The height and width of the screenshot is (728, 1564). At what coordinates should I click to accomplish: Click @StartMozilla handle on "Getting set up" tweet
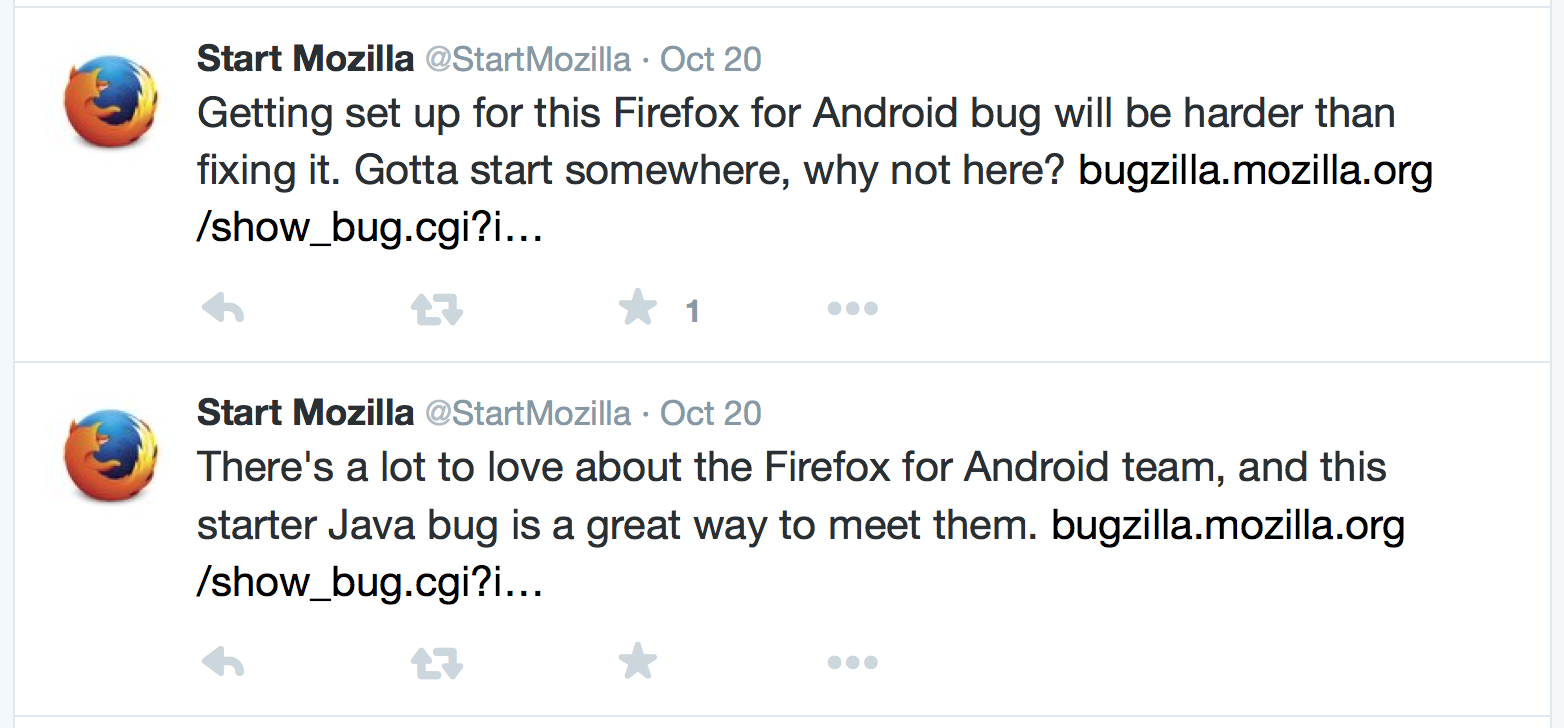(x=528, y=60)
